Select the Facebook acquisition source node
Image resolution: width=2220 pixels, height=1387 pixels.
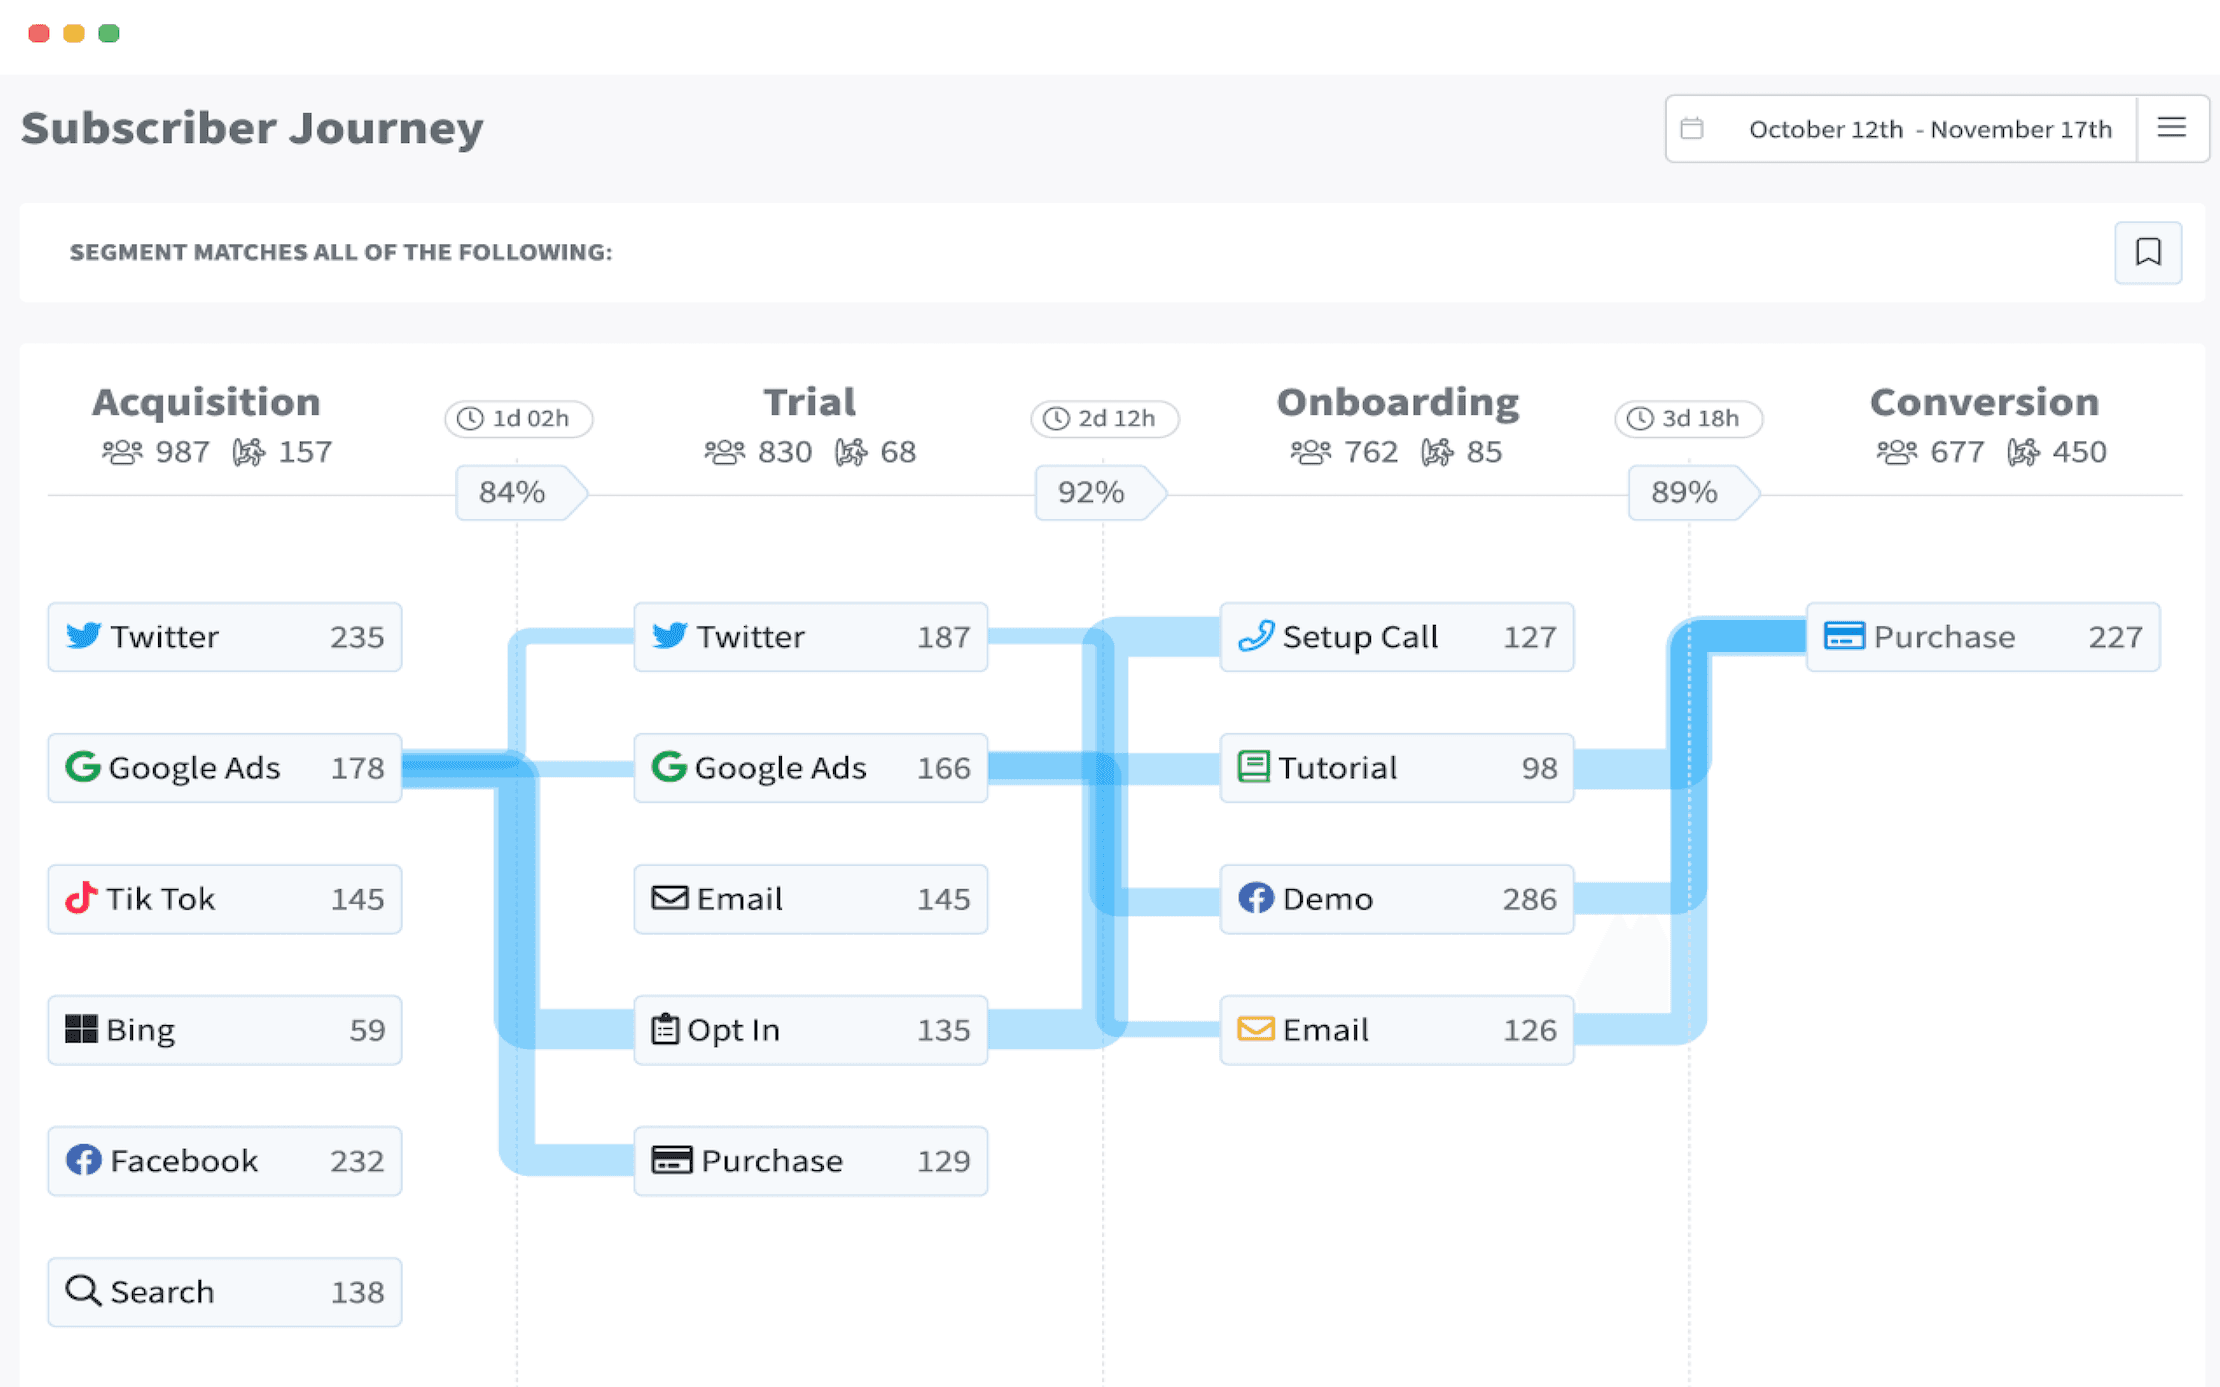[x=225, y=1160]
